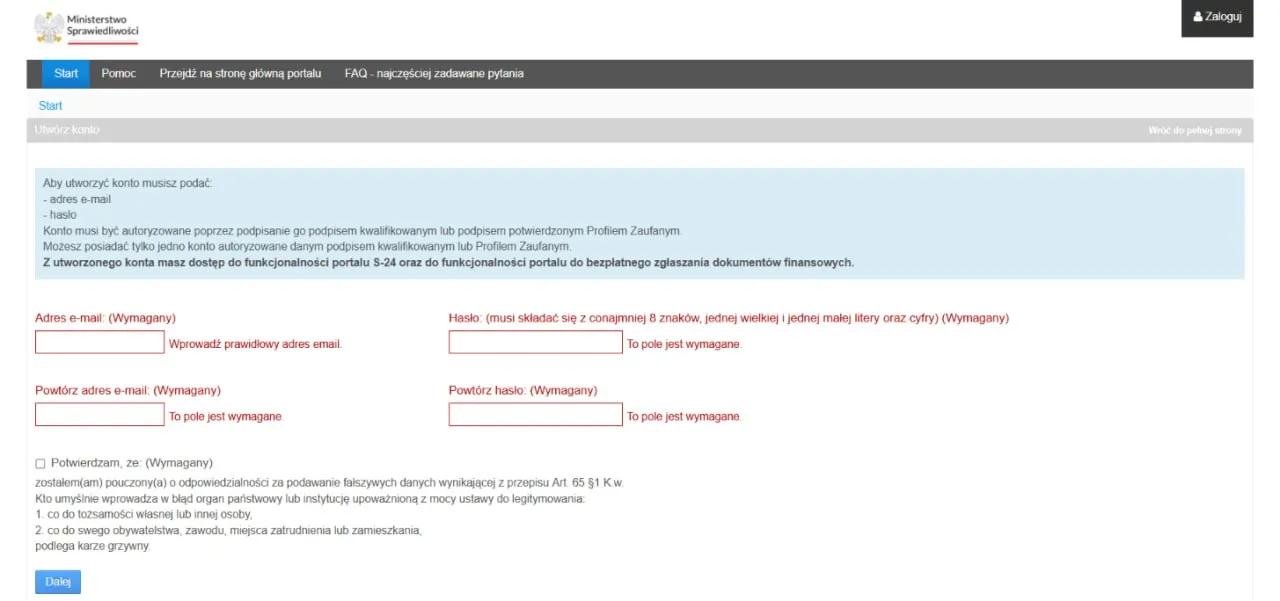
Task: Click the 'Wprowadź prawidłowy adres email' error text
Action: coord(255,344)
